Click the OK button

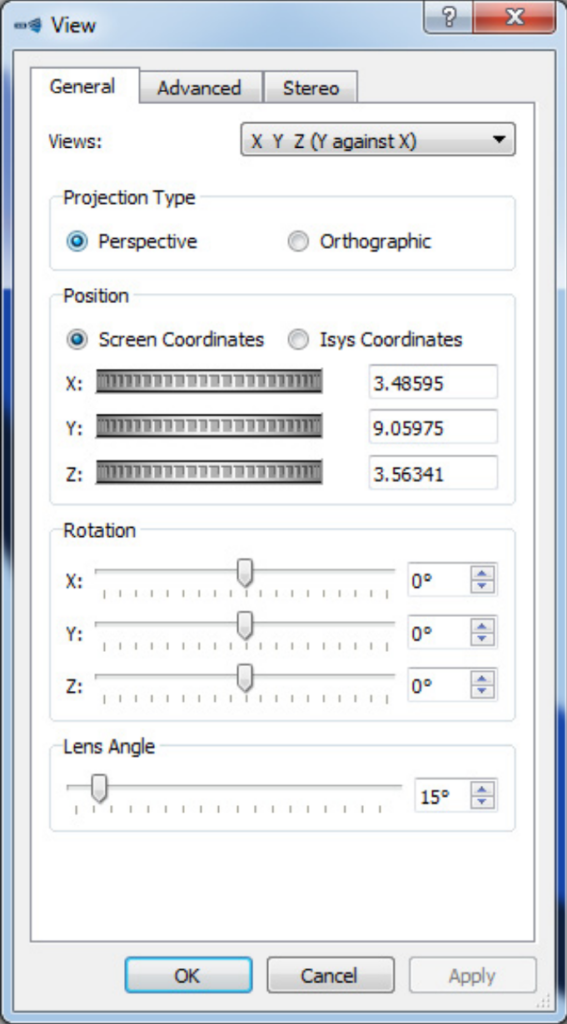[188, 975]
